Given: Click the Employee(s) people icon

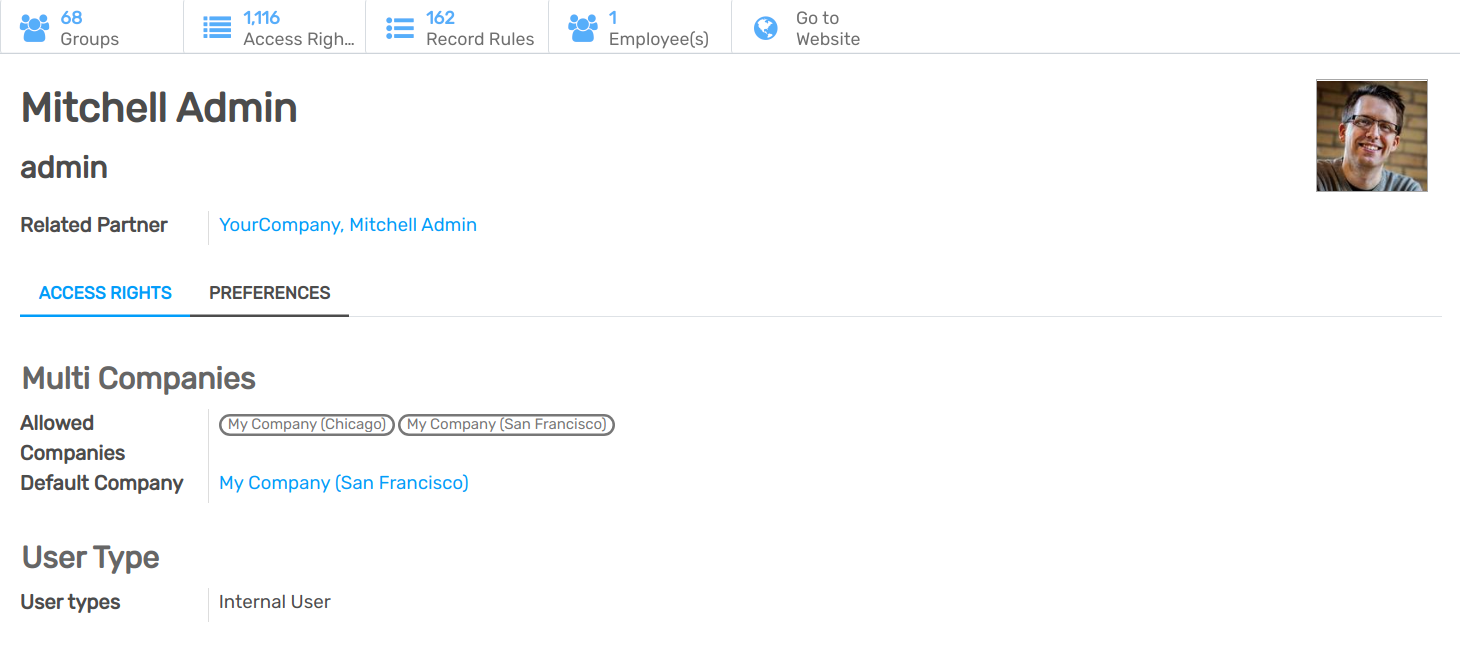Looking at the screenshot, I should [x=584, y=27].
